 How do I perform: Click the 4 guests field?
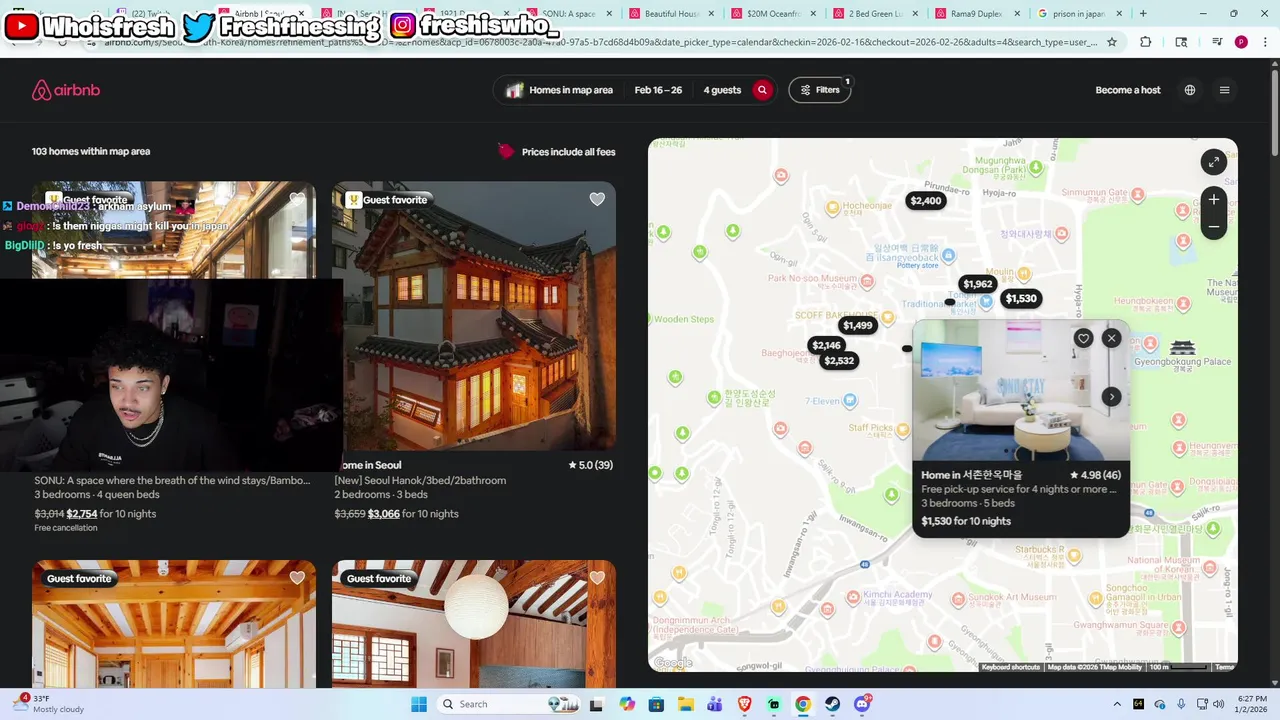722,90
